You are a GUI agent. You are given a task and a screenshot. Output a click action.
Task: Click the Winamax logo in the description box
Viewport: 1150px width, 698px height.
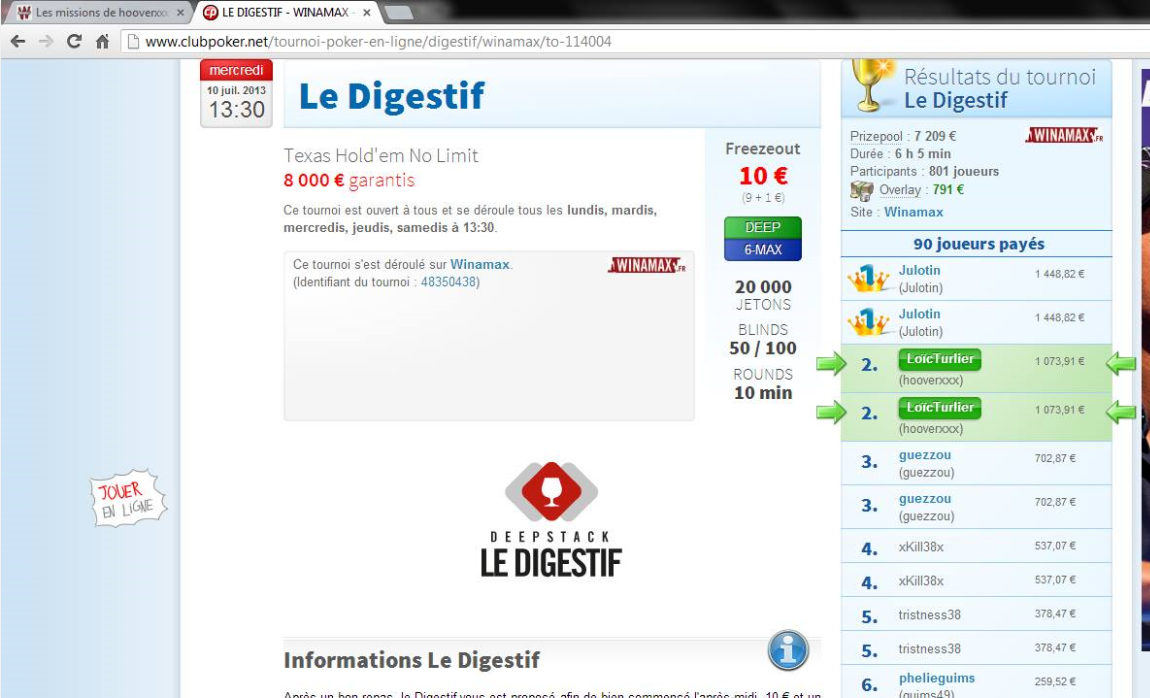click(x=647, y=265)
